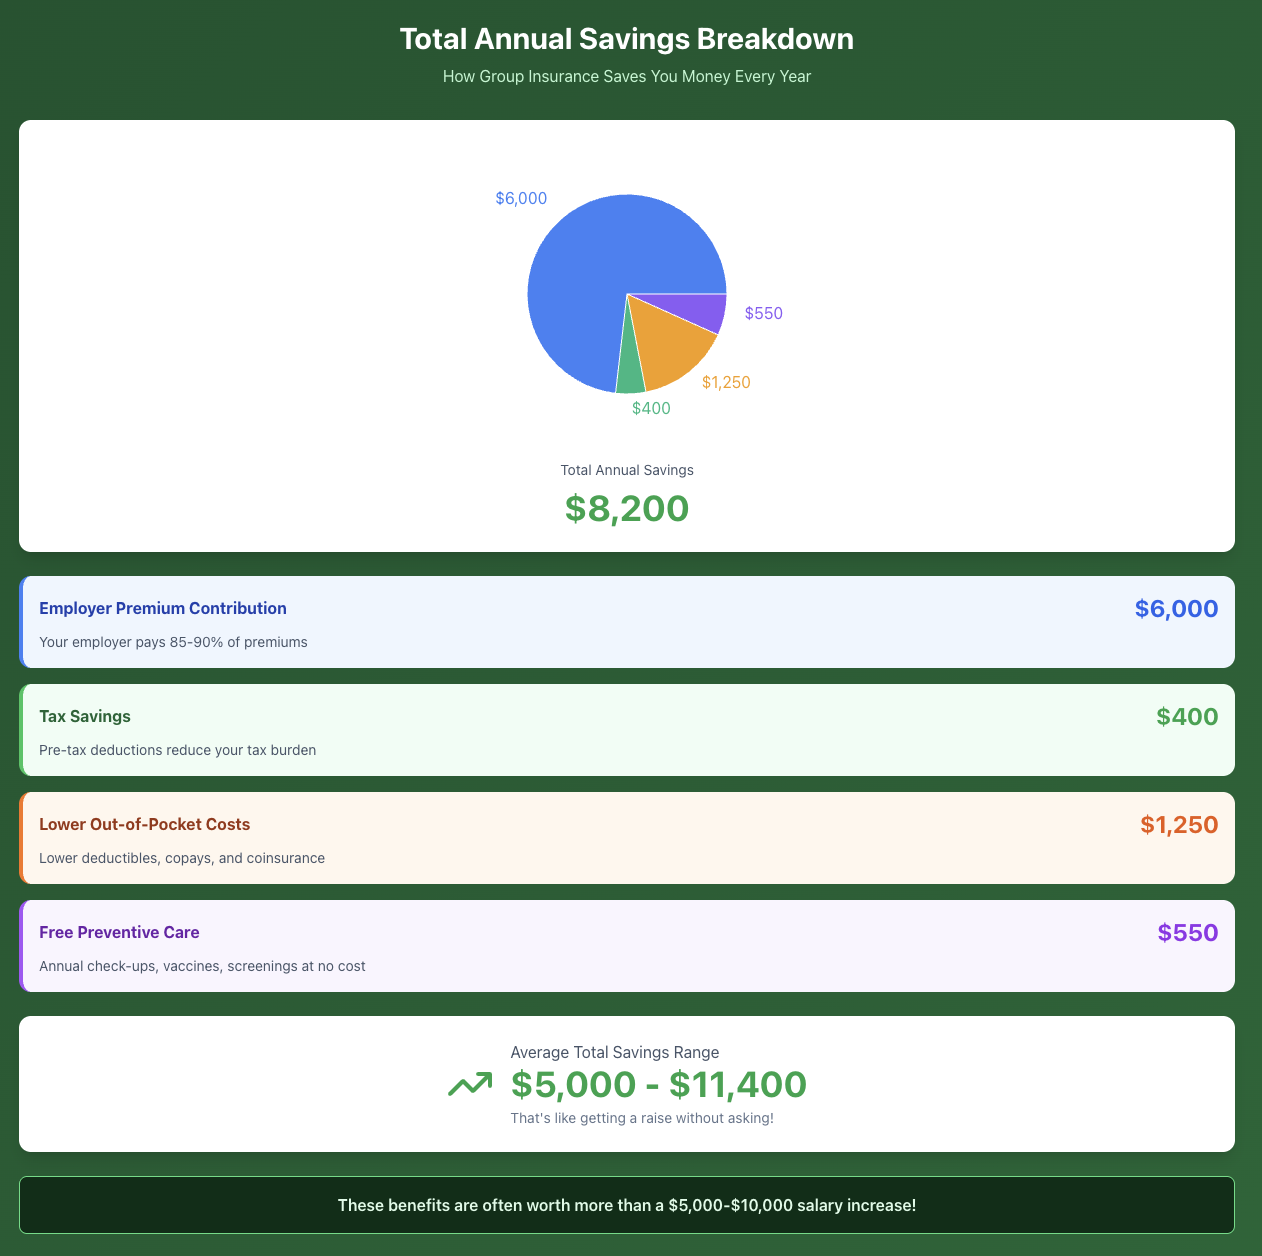Click 'Annual check-ups, vaccines, screenings at no cost'
1262x1256 pixels.
click(202, 966)
